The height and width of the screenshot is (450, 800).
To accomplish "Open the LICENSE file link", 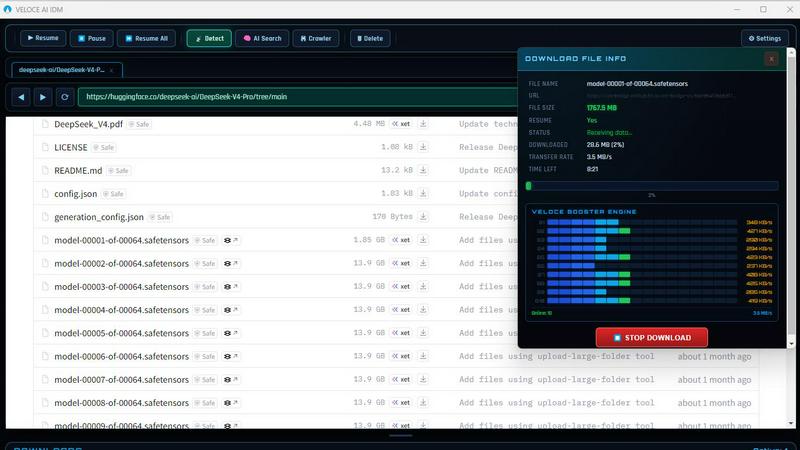I will [x=70, y=147].
